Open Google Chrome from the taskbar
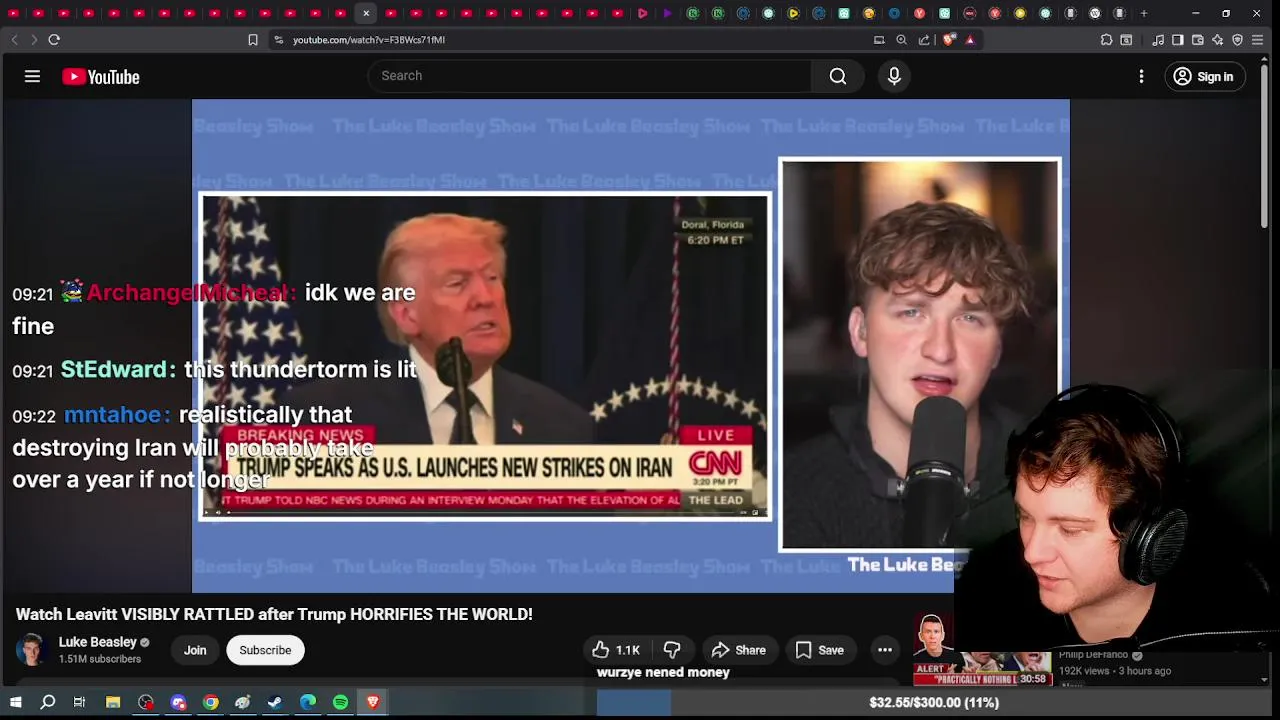 click(x=210, y=703)
